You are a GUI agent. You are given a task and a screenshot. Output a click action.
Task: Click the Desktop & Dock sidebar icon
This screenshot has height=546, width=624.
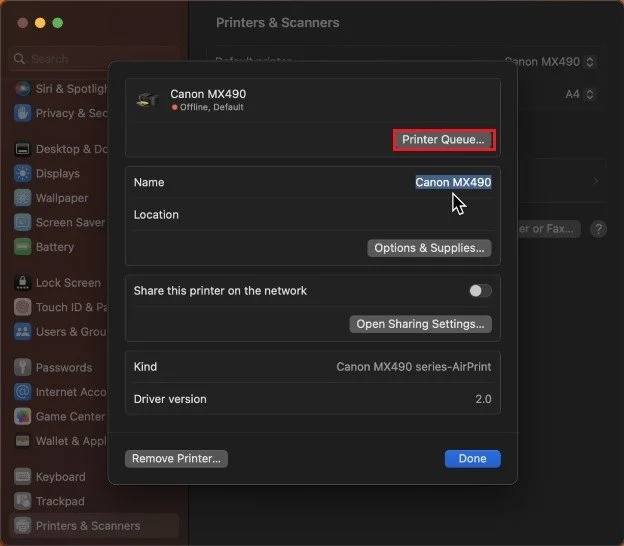pos(22,149)
